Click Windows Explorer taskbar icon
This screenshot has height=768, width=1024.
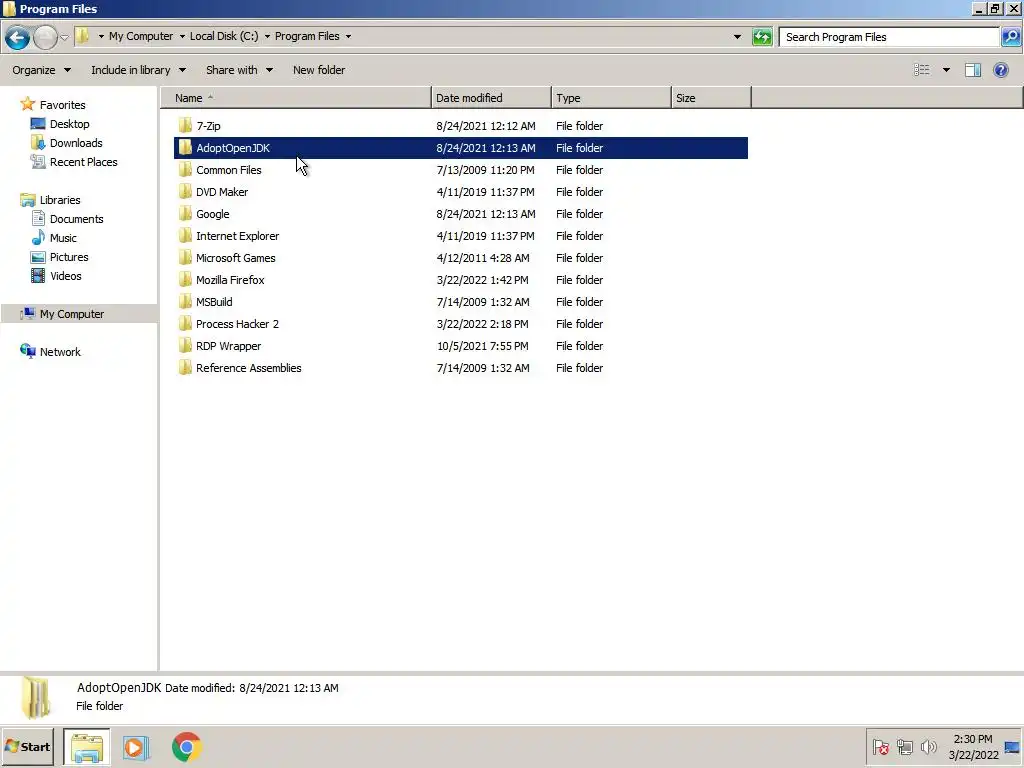[87, 747]
